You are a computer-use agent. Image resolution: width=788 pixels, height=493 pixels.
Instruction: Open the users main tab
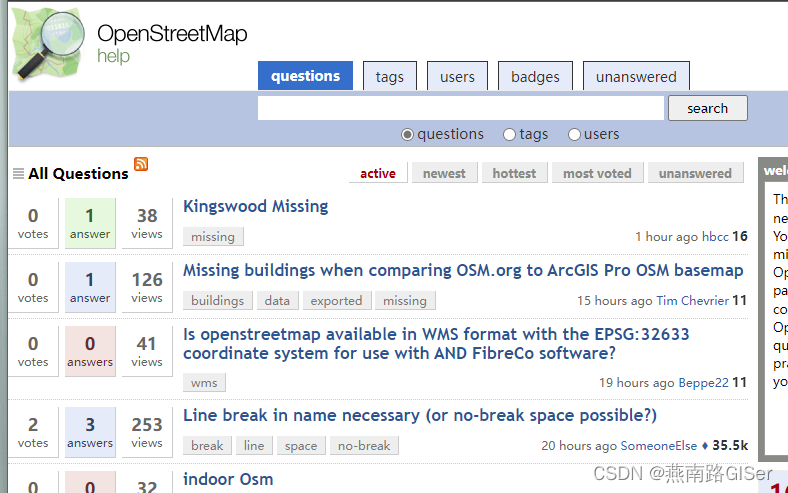click(457, 76)
